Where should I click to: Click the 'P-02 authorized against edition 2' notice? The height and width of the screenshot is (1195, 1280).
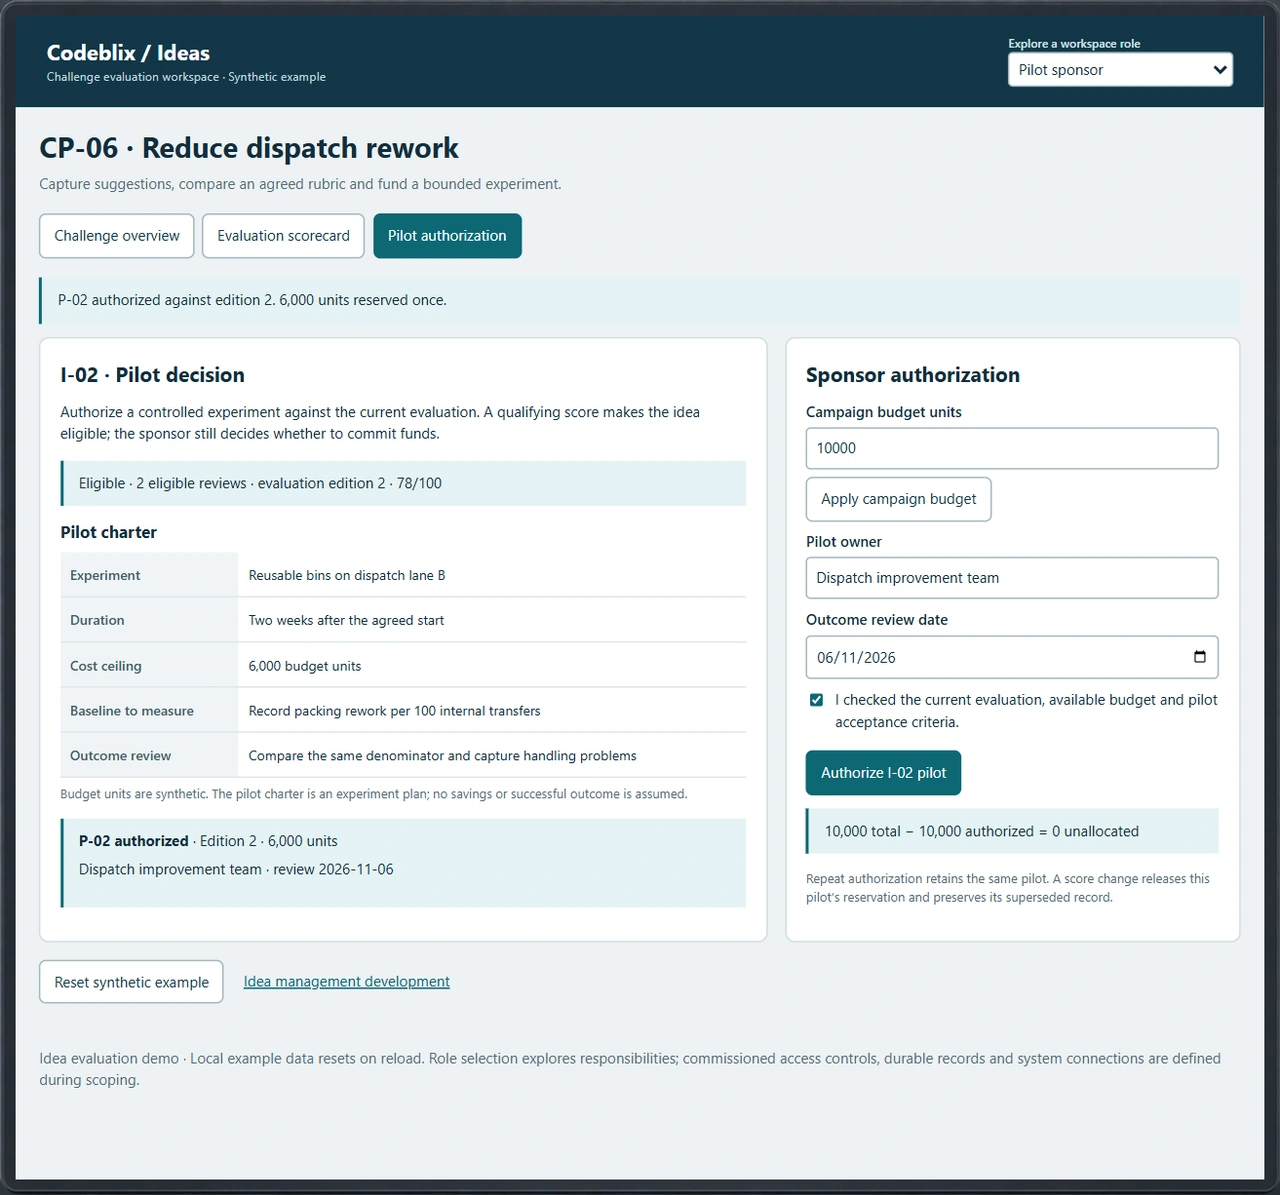coord(639,300)
